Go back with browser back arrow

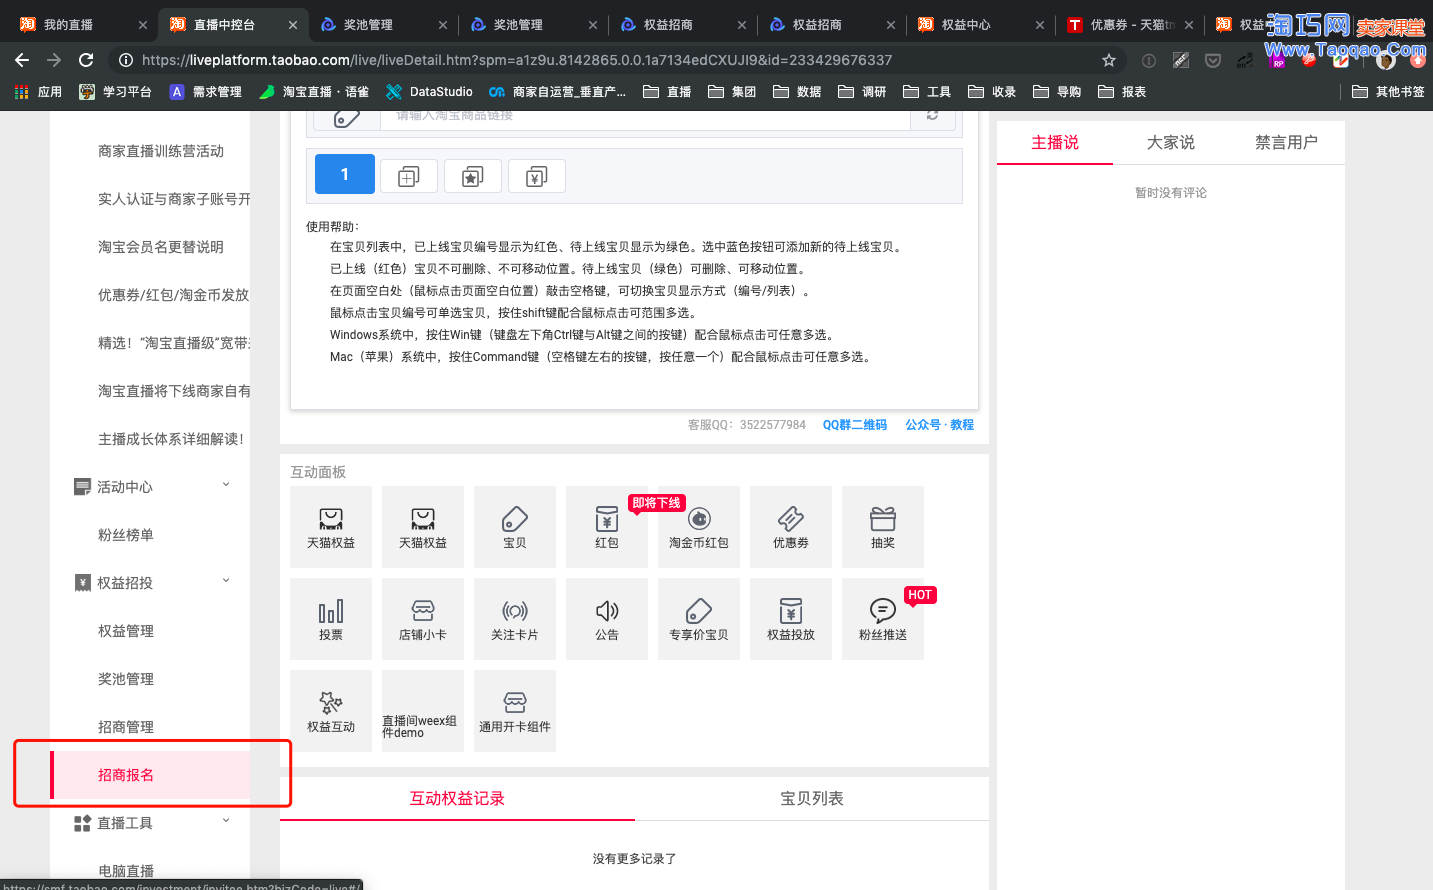point(22,60)
